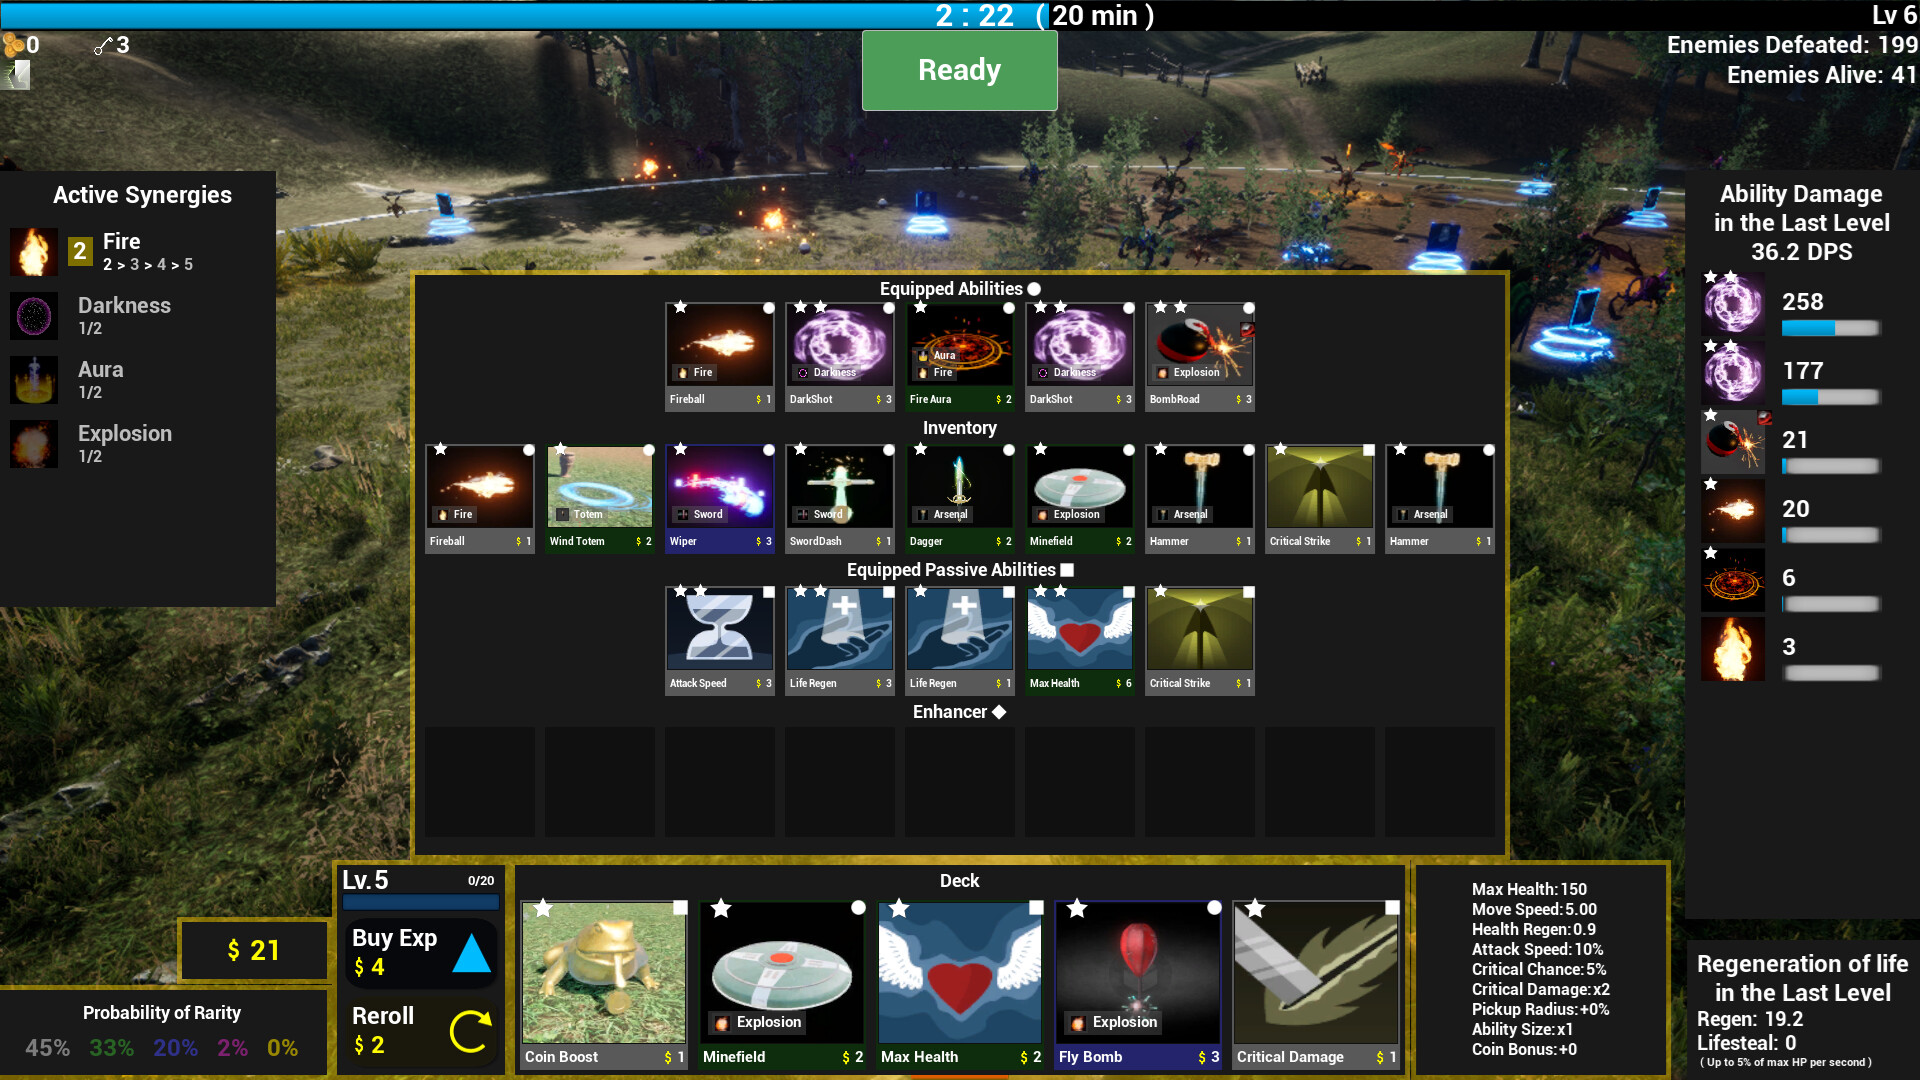
Task: Reroll the deck for $2
Action: pos(420,1030)
